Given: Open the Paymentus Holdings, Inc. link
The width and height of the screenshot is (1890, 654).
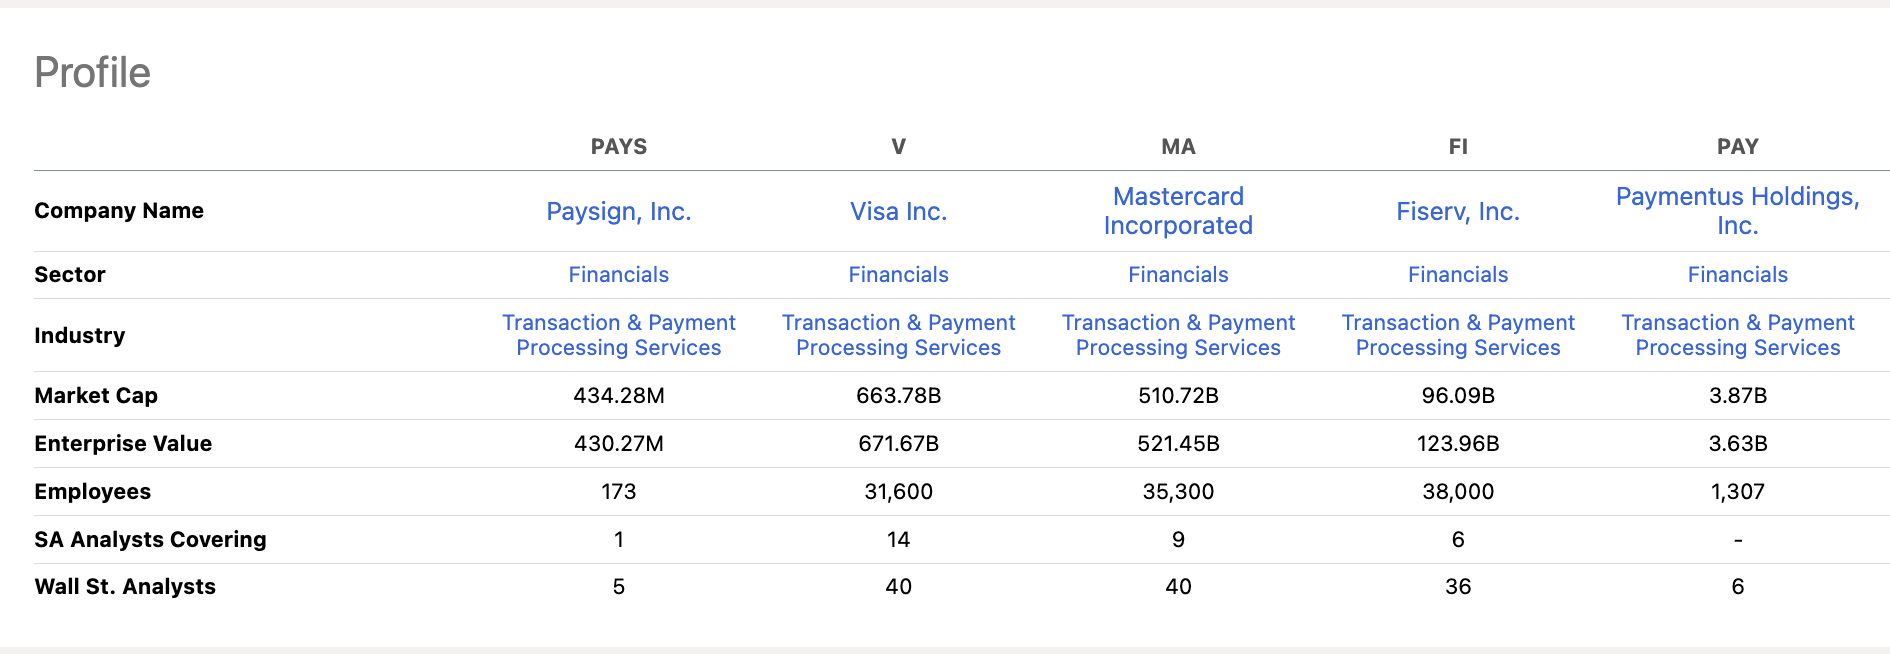Looking at the screenshot, I should tap(1737, 211).
